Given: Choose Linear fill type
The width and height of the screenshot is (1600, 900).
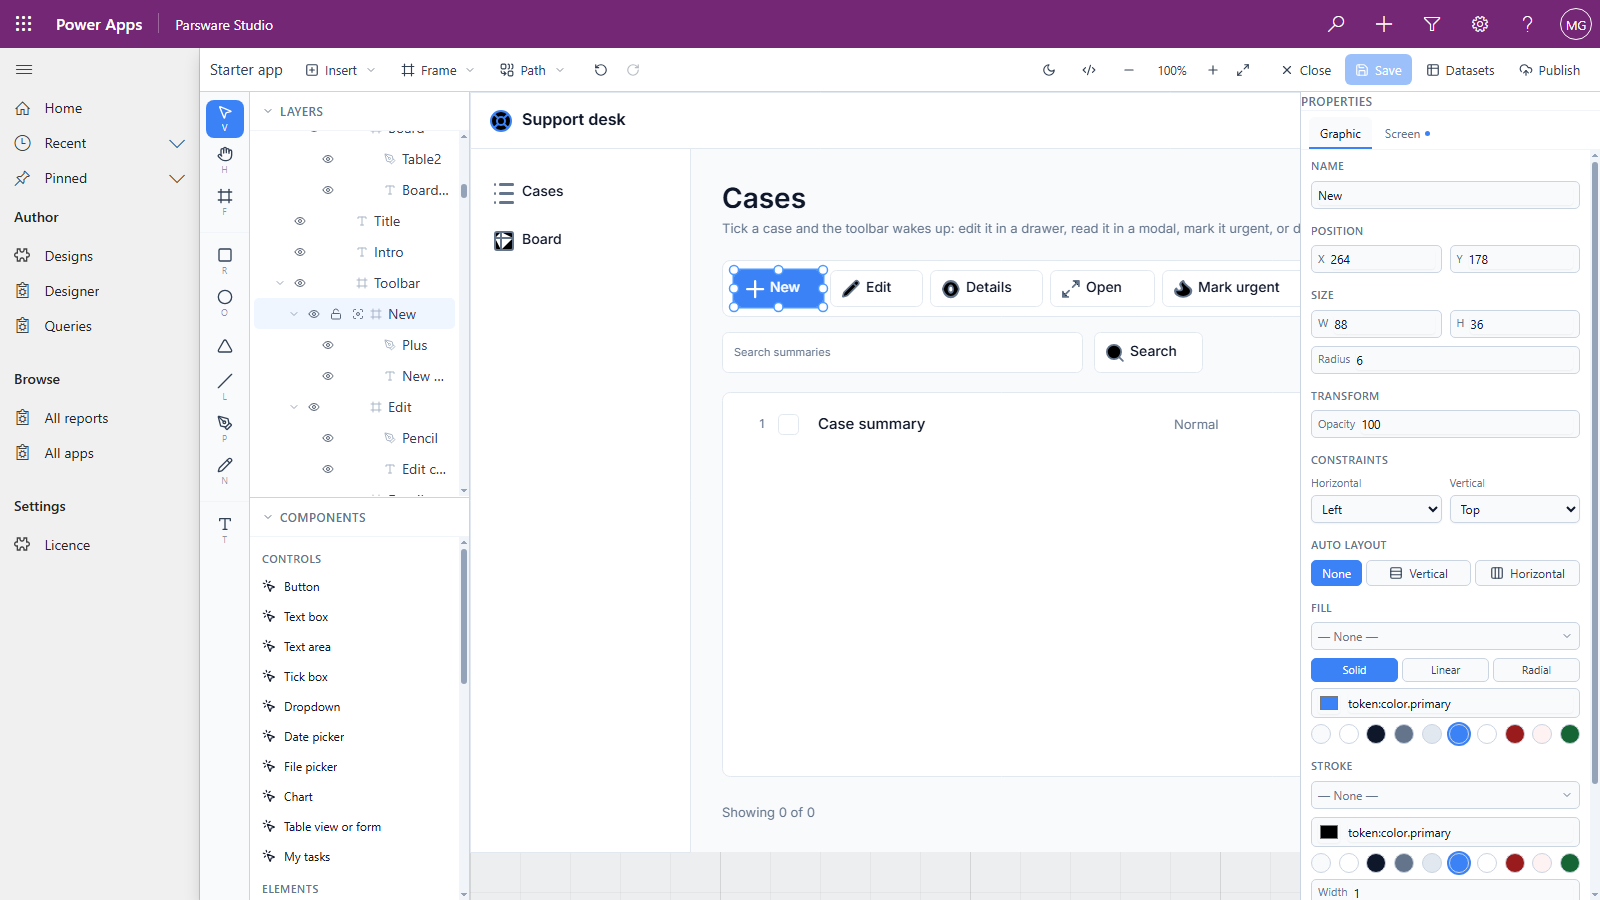Looking at the screenshot, I should click(1445, 670).
